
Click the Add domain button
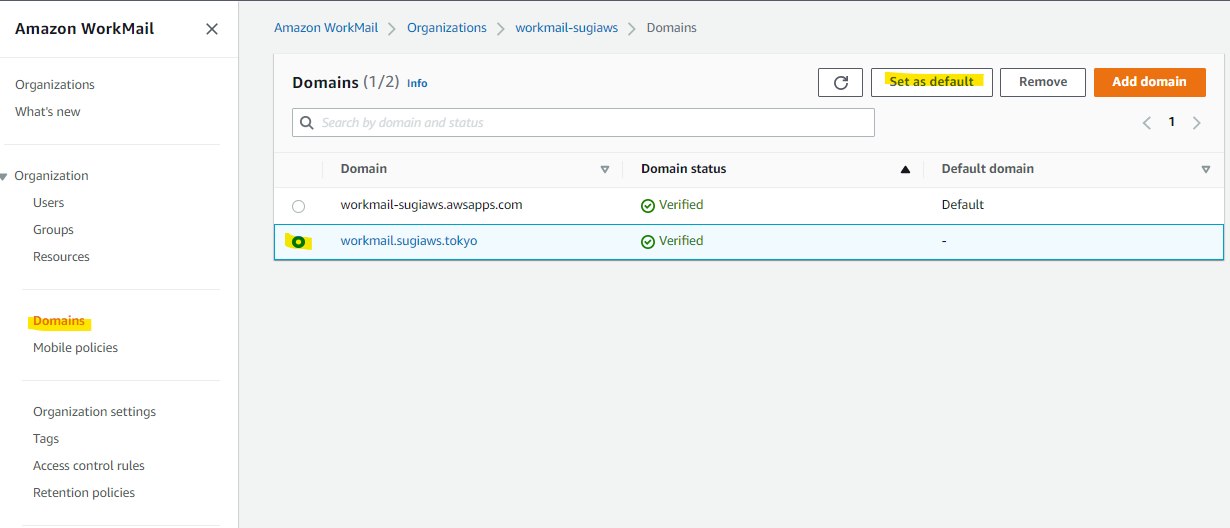pyautogui.click(x=1150, y=82)
